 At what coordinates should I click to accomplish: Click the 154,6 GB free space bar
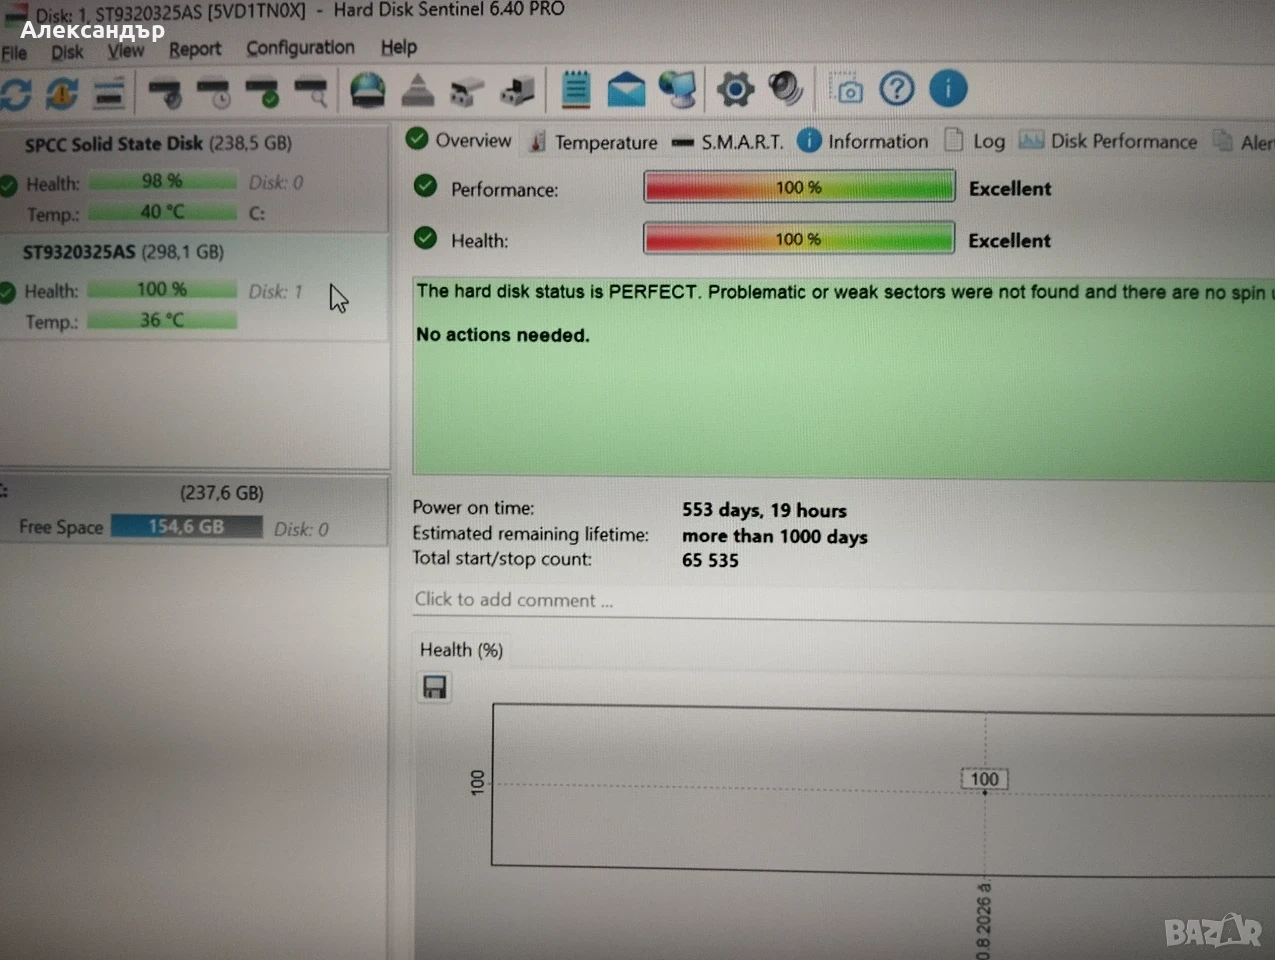tap(187, 527)
